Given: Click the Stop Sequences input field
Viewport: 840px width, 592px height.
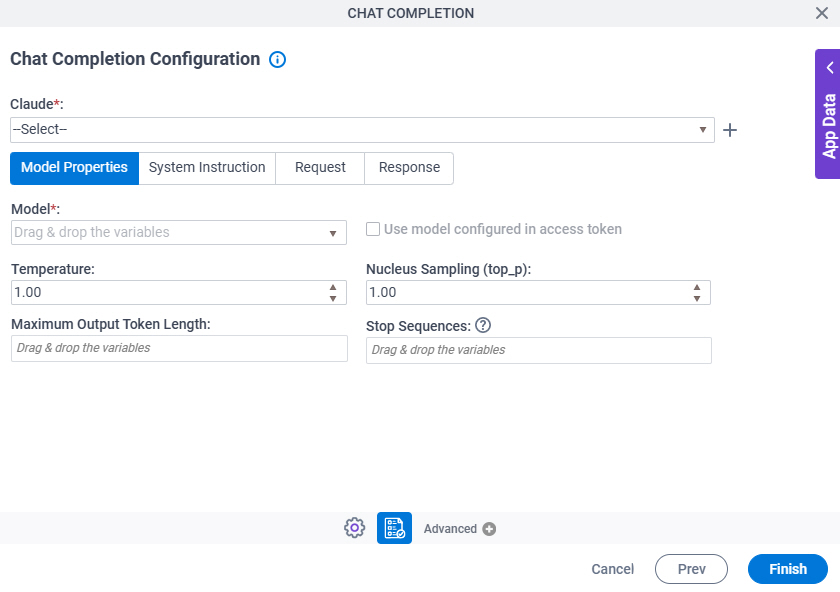Looking at the screenshot, I should [539, 350].
